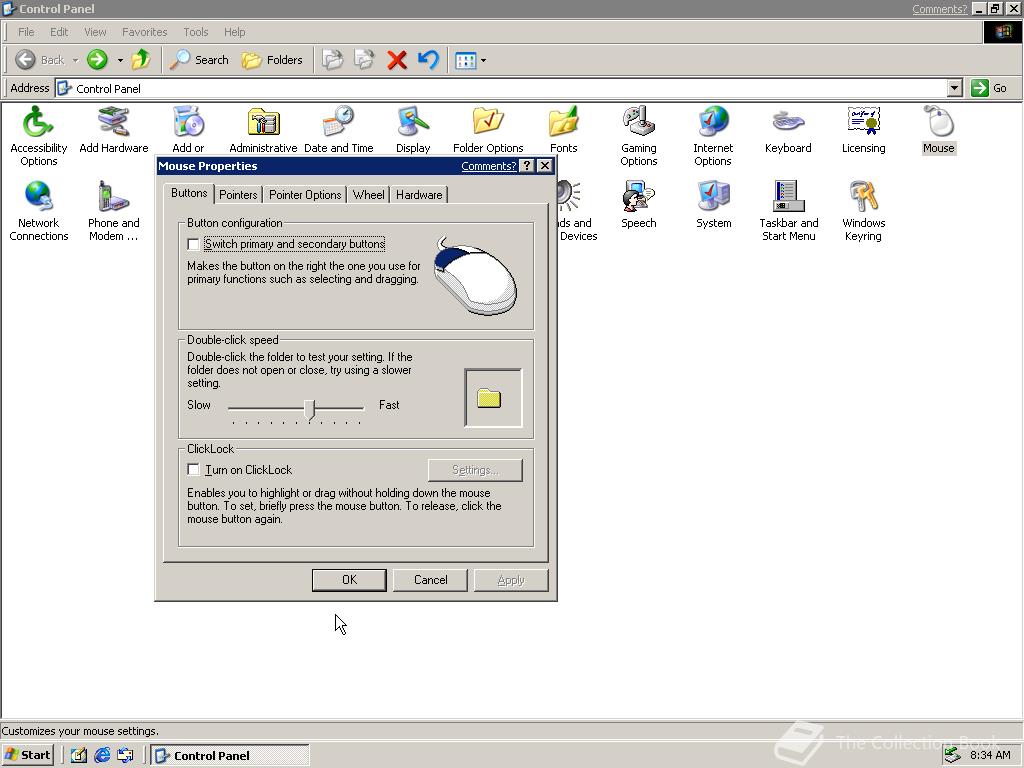Open the Help menu

pos(234,32)
